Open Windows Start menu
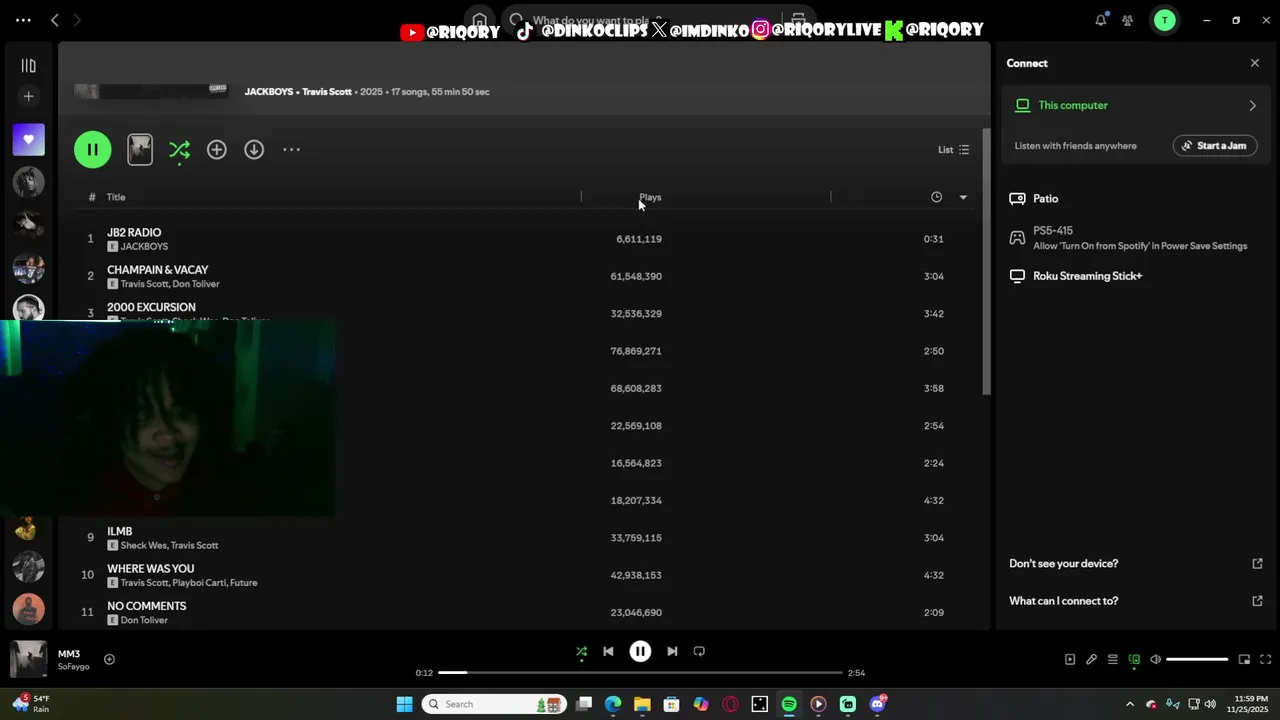Screen dimensions: 1280x720 [404, 704]
